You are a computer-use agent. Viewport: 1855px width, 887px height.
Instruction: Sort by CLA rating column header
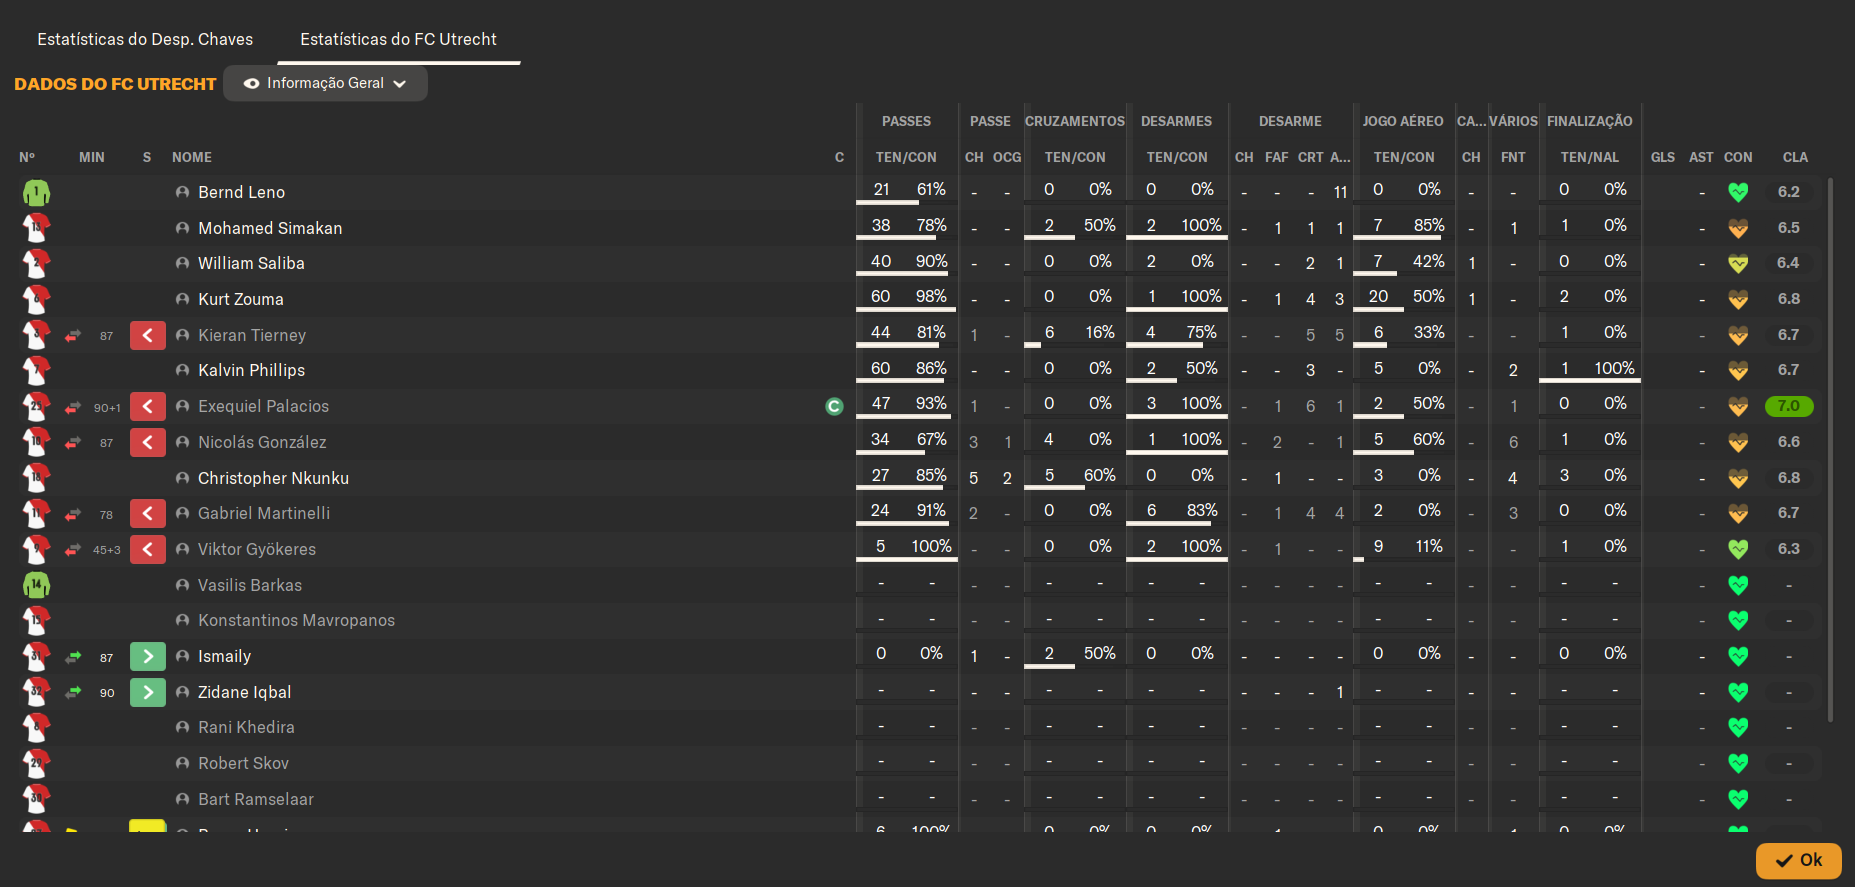tap(1795, 157)
